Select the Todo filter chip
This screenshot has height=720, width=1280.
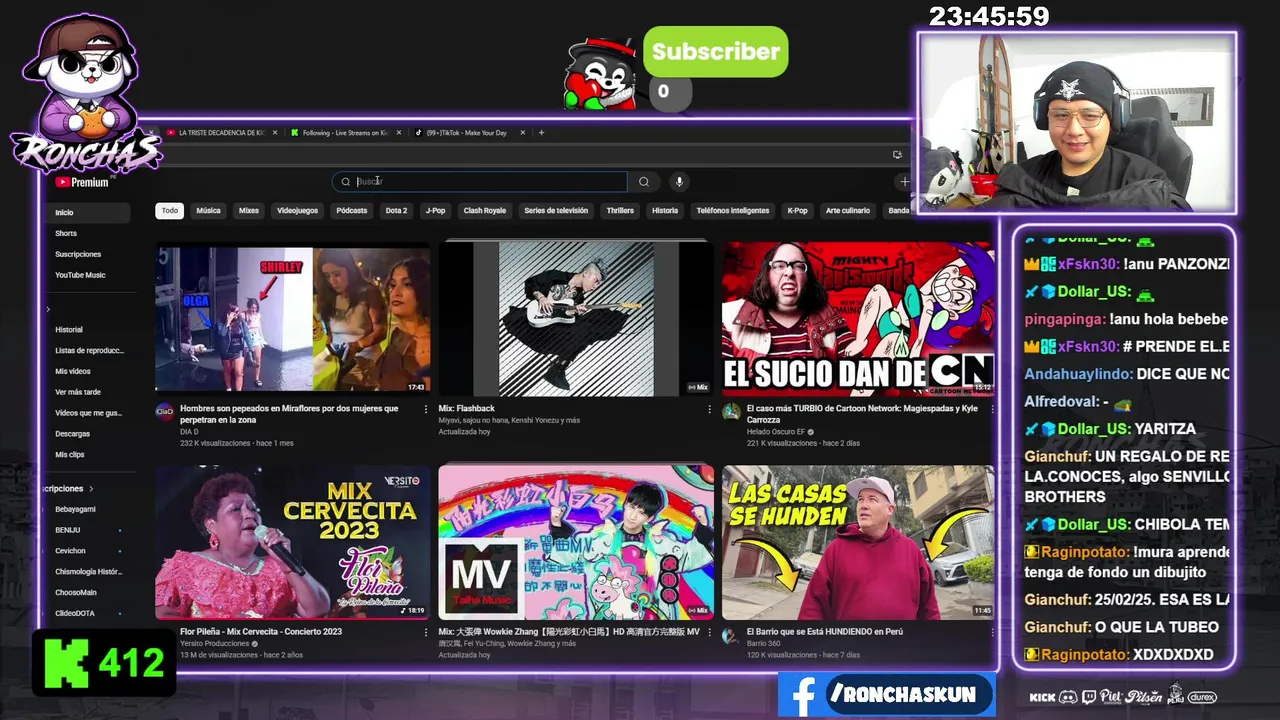(170, 210)
